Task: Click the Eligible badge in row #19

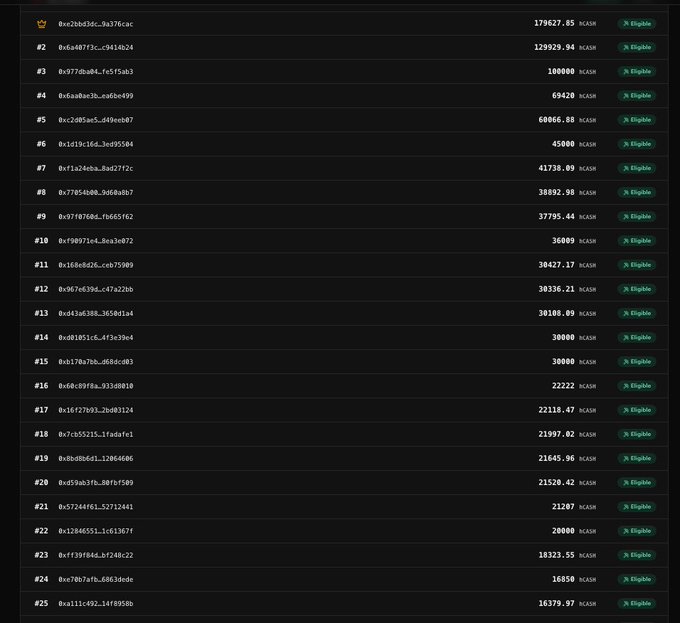Action: pyautogui.click(x=637, y=458)
